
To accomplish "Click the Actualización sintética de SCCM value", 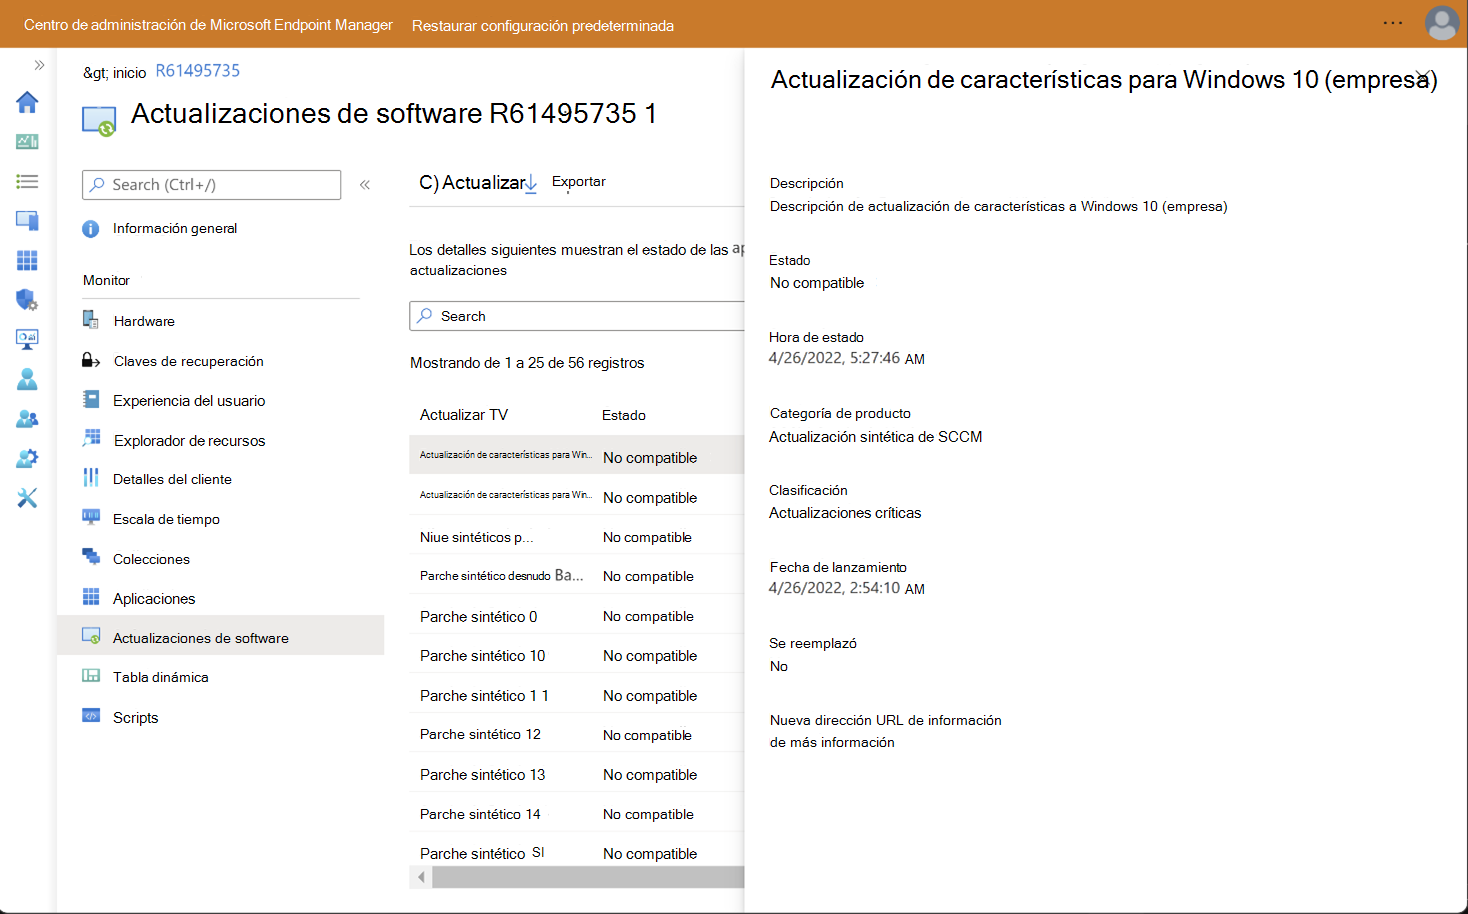I will click(876, 437).
